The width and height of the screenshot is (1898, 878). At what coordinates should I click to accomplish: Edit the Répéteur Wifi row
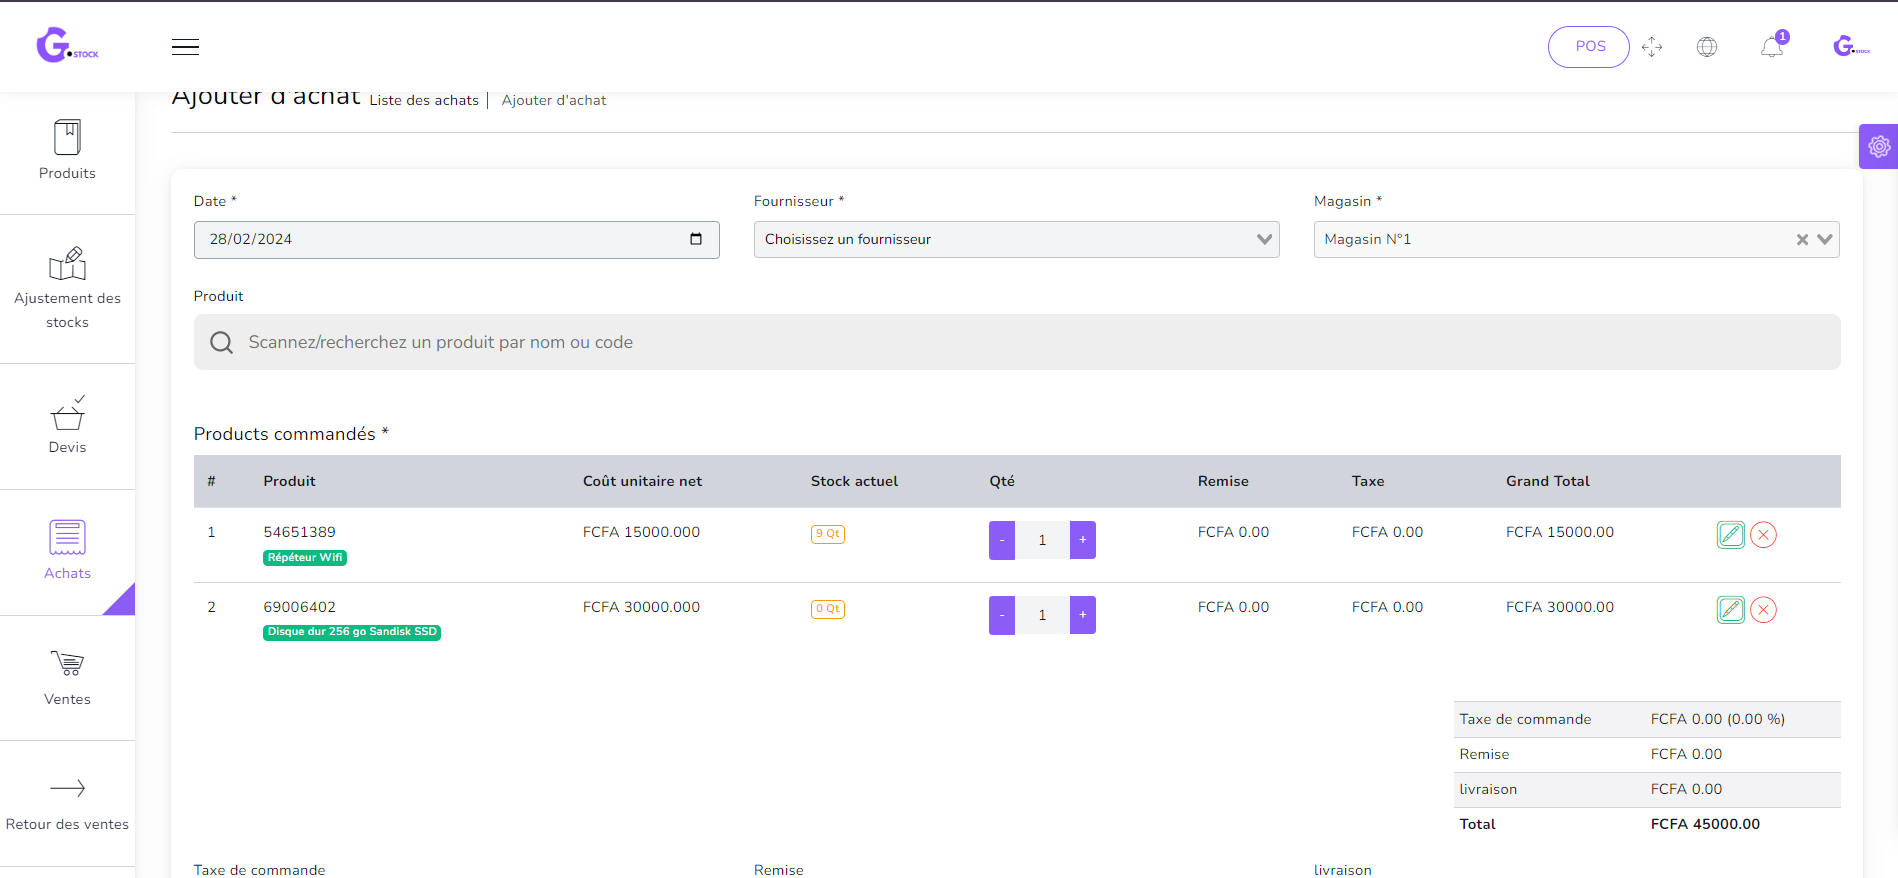(x=1730, y=535)
